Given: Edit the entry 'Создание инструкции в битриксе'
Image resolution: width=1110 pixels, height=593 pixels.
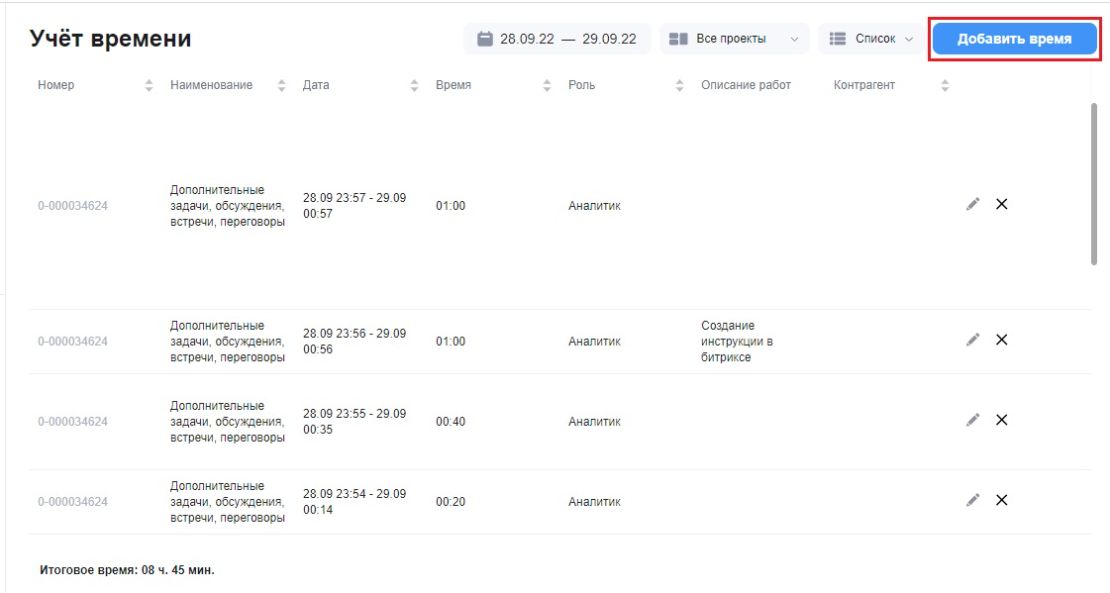Looking at the screenshot, I should (973, 340).
